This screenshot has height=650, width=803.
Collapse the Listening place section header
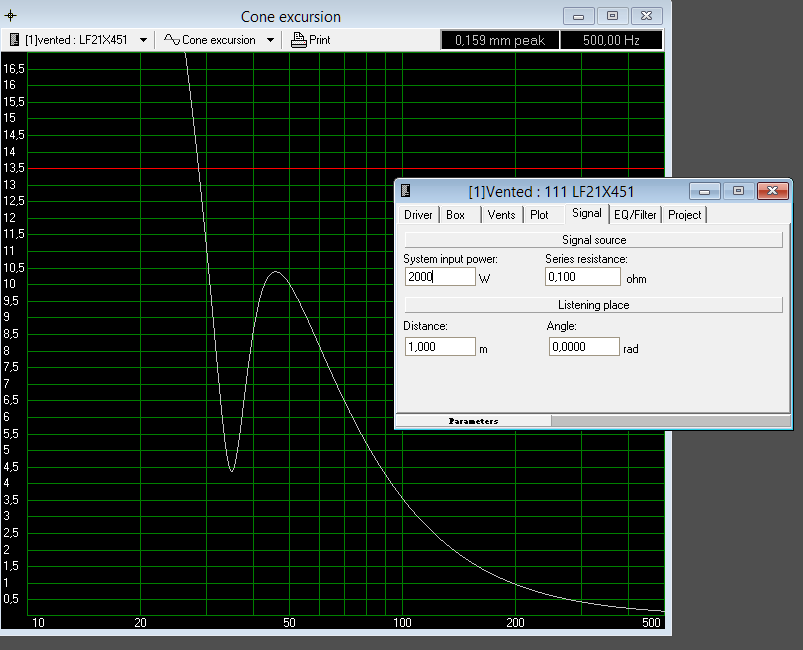click(592, 304)
